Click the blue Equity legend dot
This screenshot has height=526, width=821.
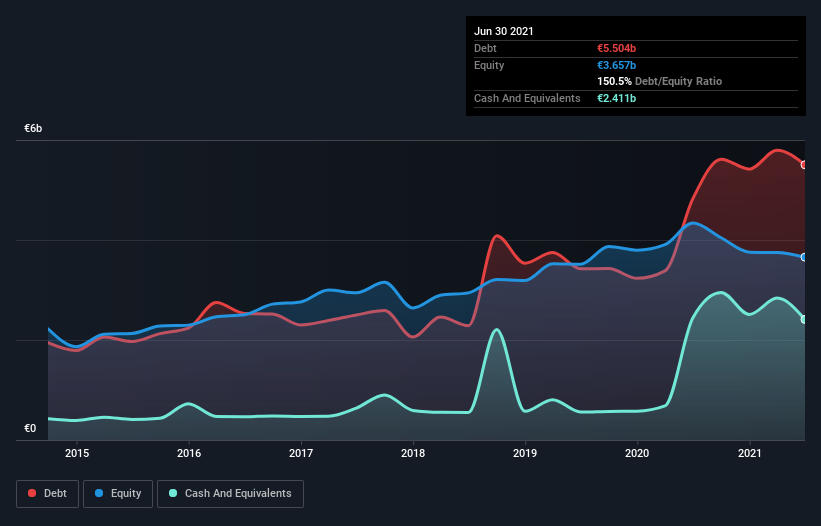click(99, 494)
